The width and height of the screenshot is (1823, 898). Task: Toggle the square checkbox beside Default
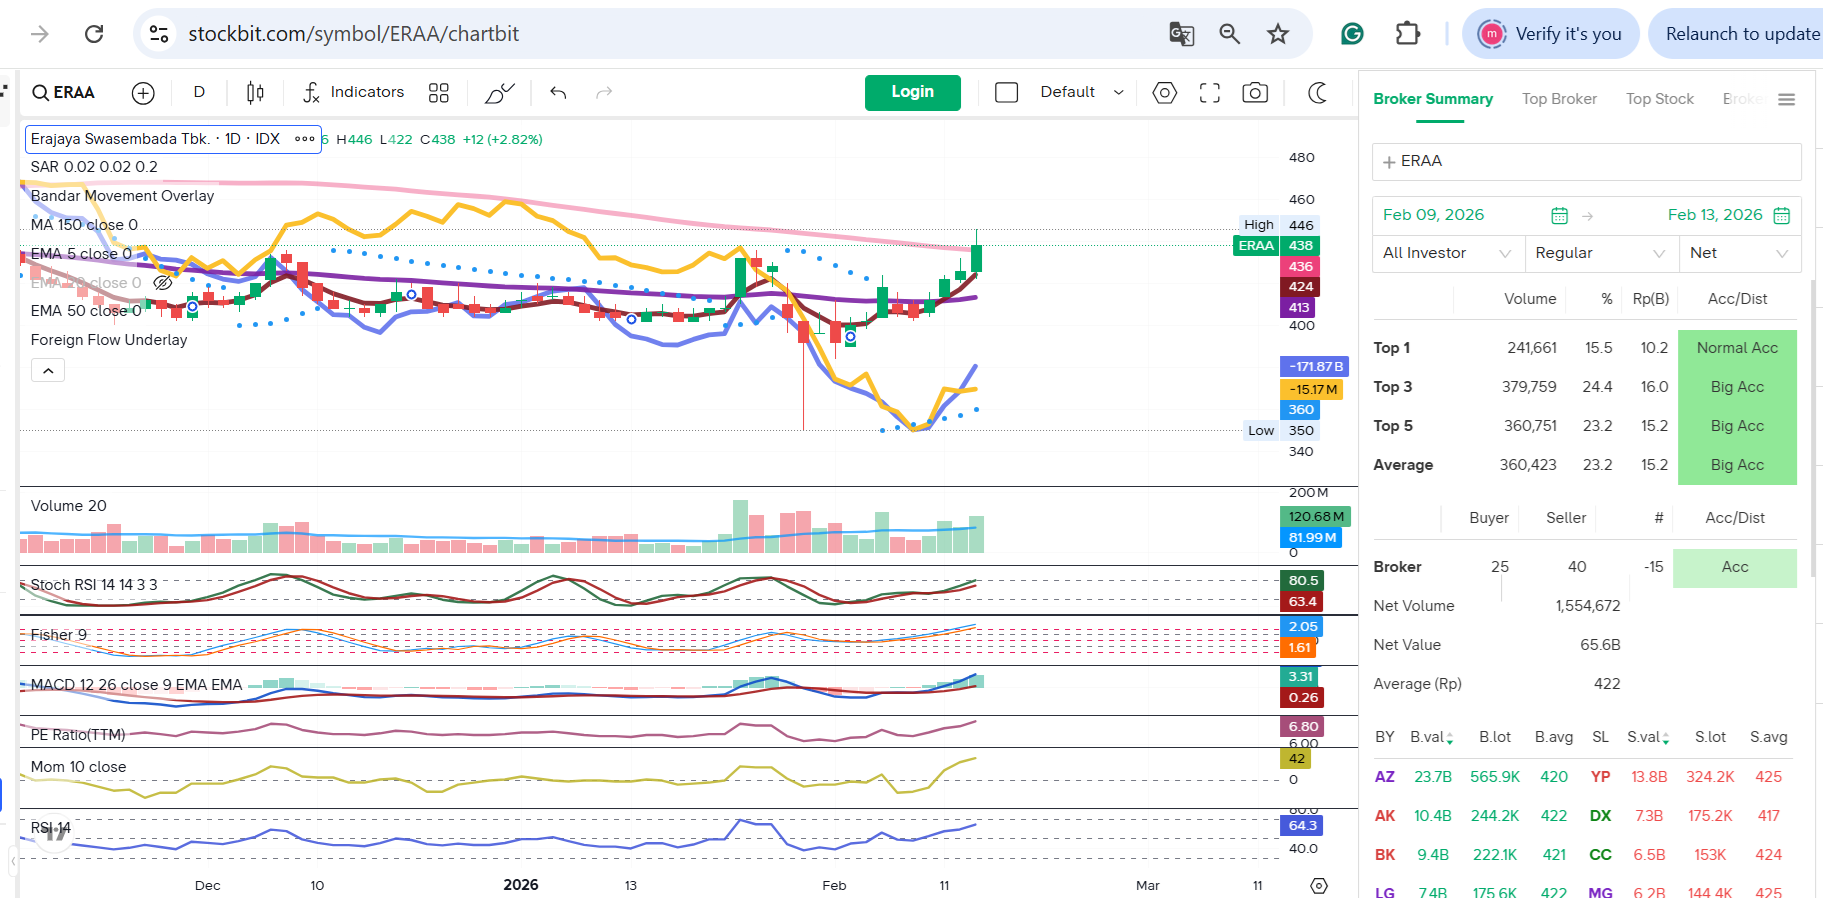coord(1007,93)
